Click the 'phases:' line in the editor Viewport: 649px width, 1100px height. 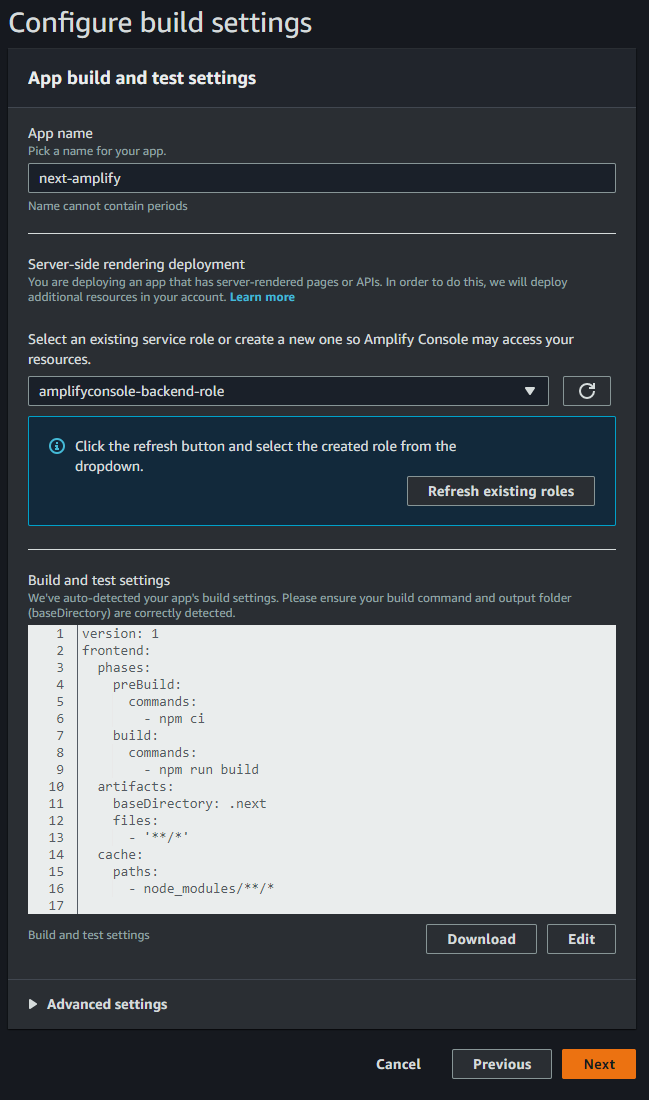(123, 667)
